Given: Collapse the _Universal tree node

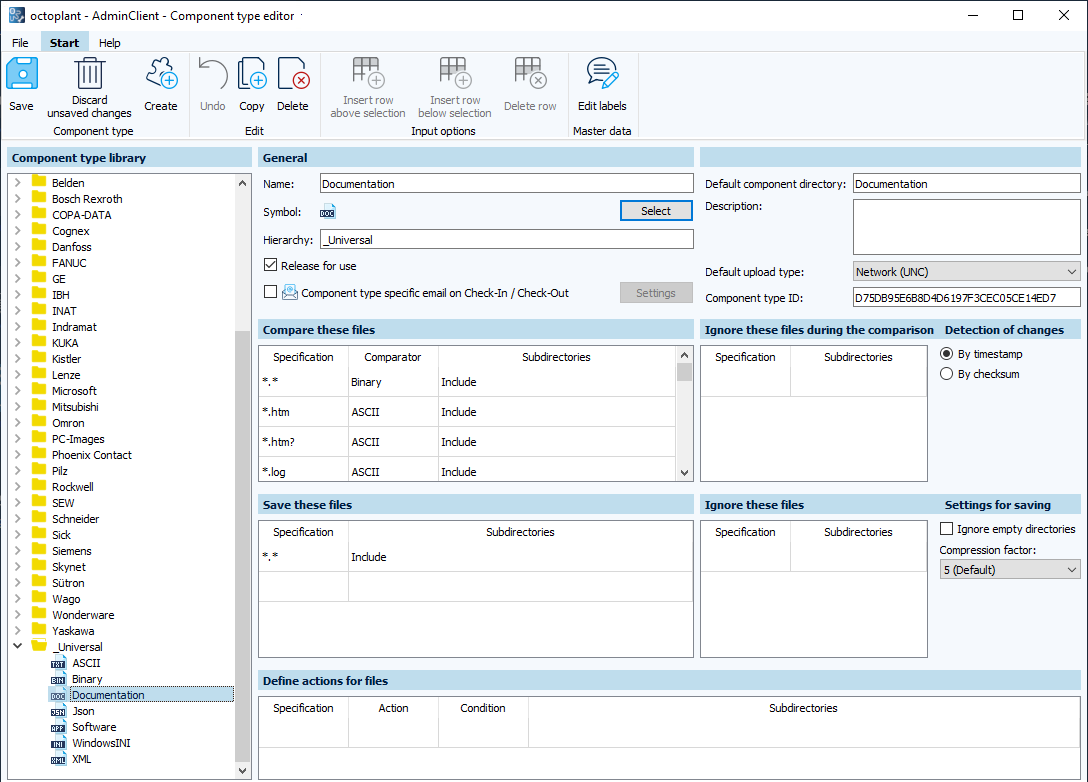Looking at the screenshot, I should [18, 646].
